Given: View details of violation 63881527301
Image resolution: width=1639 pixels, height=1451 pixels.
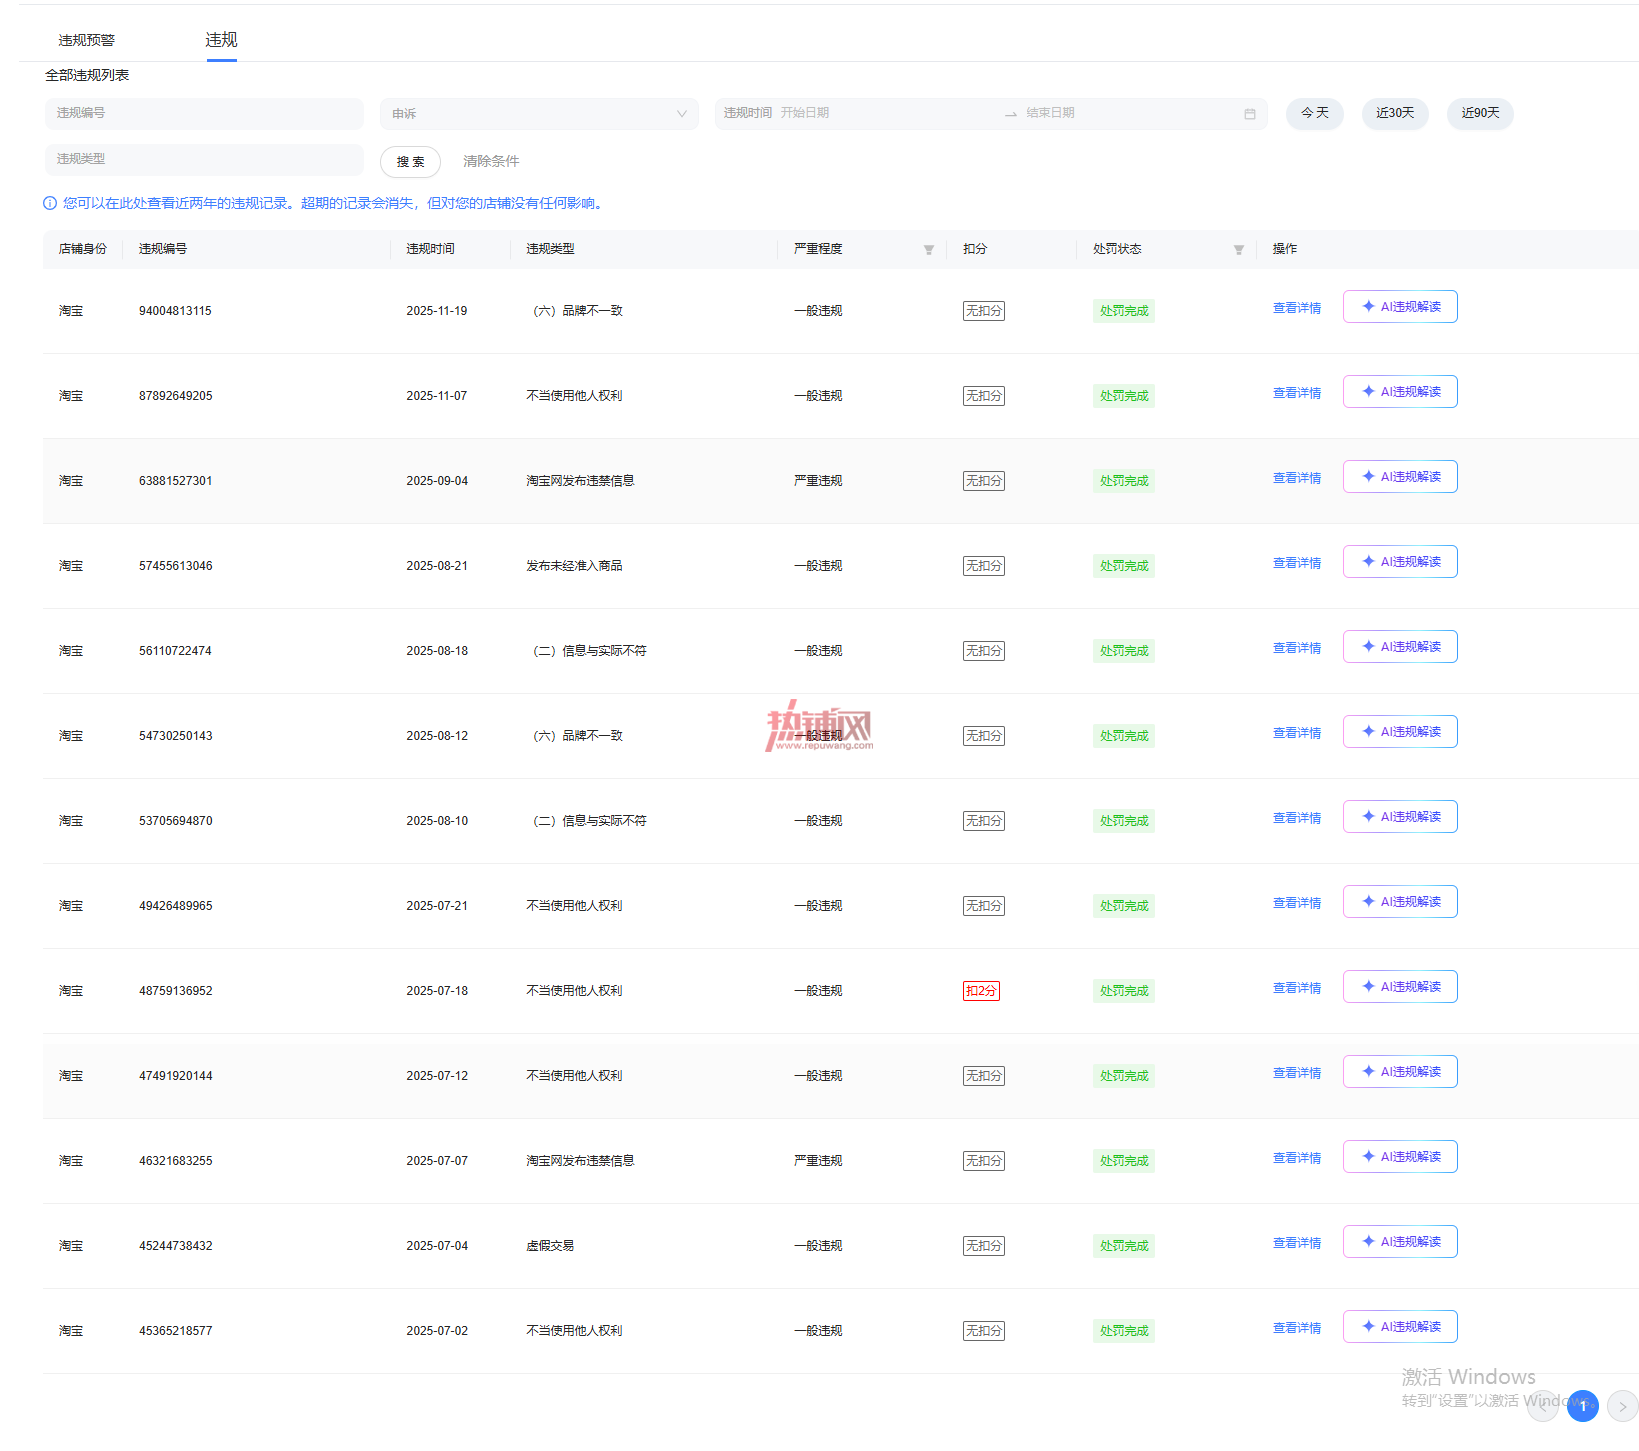Looking at the screenshot, I should [x=1297, y=478].
